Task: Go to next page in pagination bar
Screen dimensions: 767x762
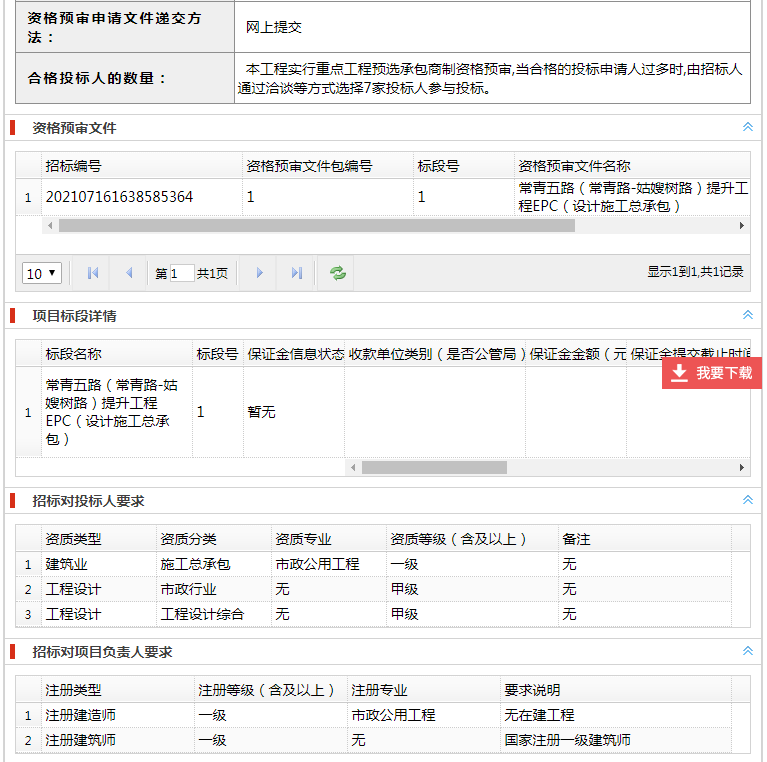Action: tap(260, 273)
